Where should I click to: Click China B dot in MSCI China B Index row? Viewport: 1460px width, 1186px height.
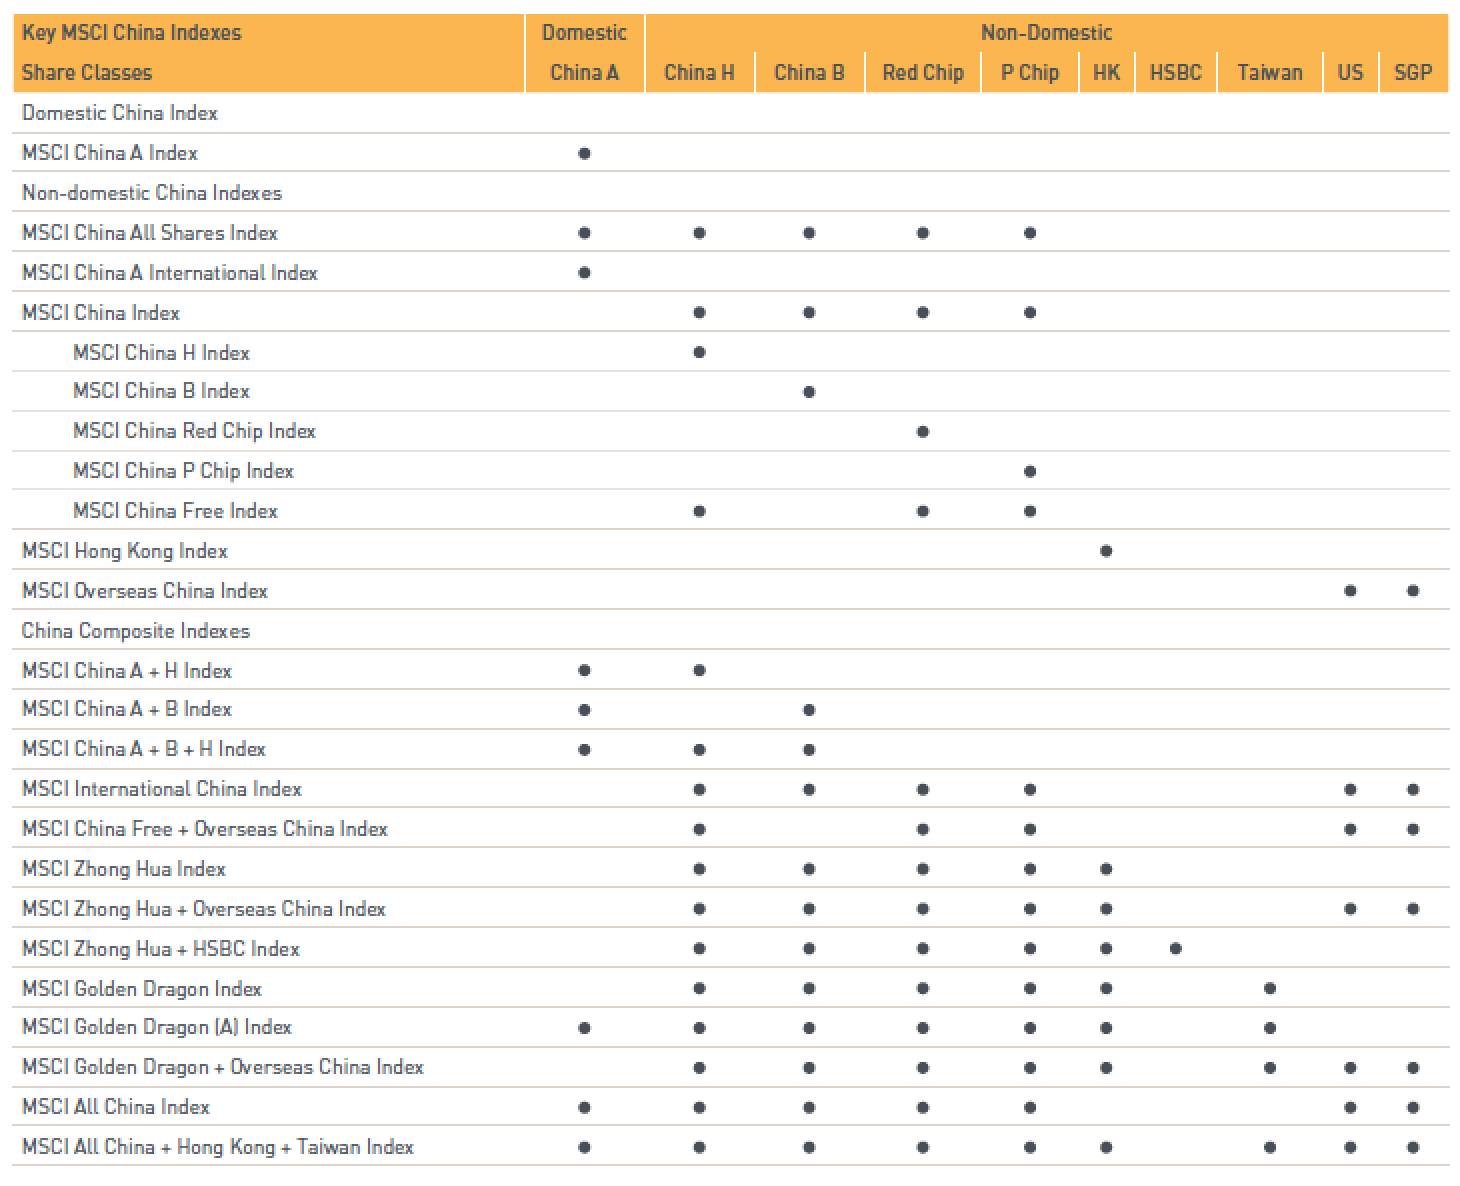click(x=809, y=392)
